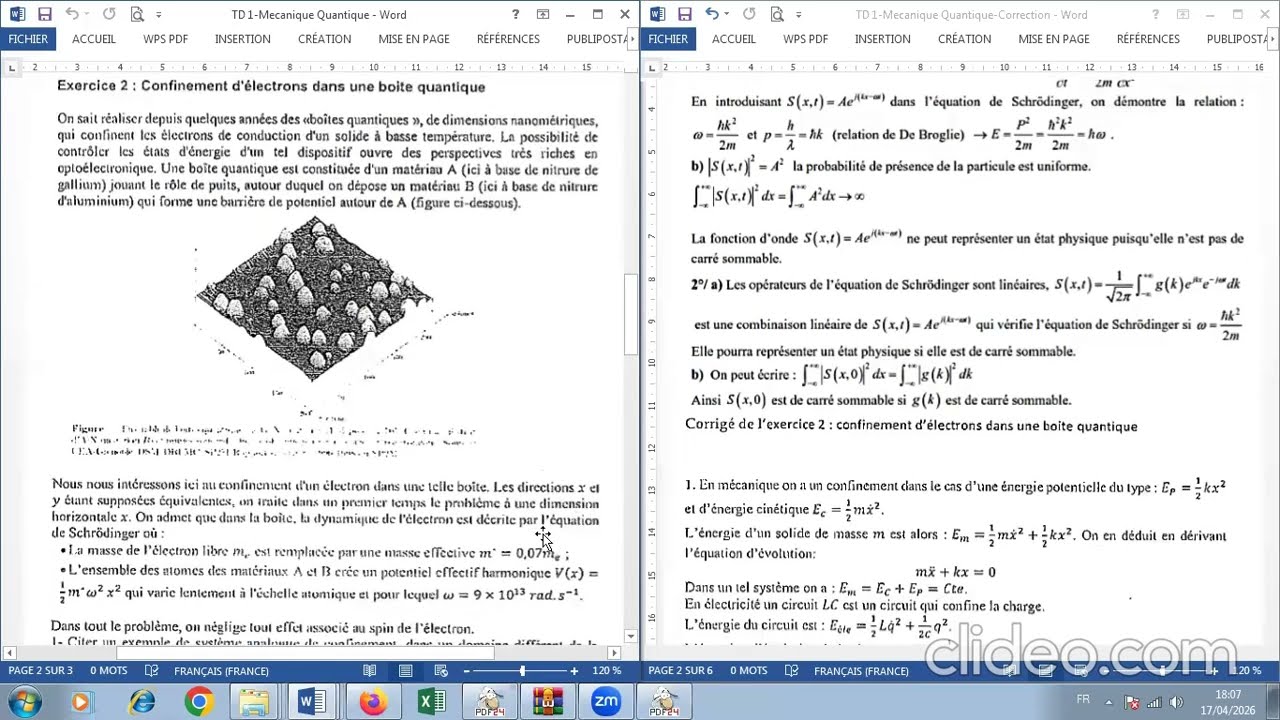This screenshot has width=1280, height=720.
Task: Open FICHIER tab in right Word window
Action: 668,39
